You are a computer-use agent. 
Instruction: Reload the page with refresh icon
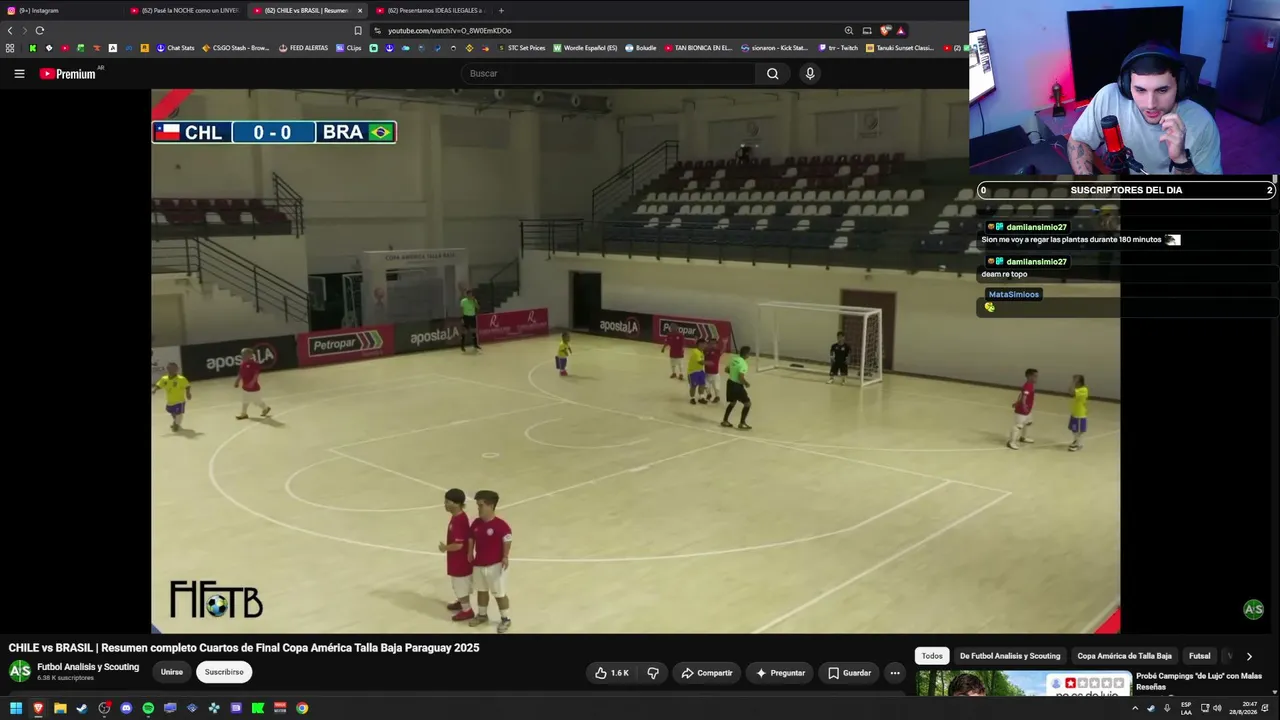pyautogui.click(x=40, y=30)
